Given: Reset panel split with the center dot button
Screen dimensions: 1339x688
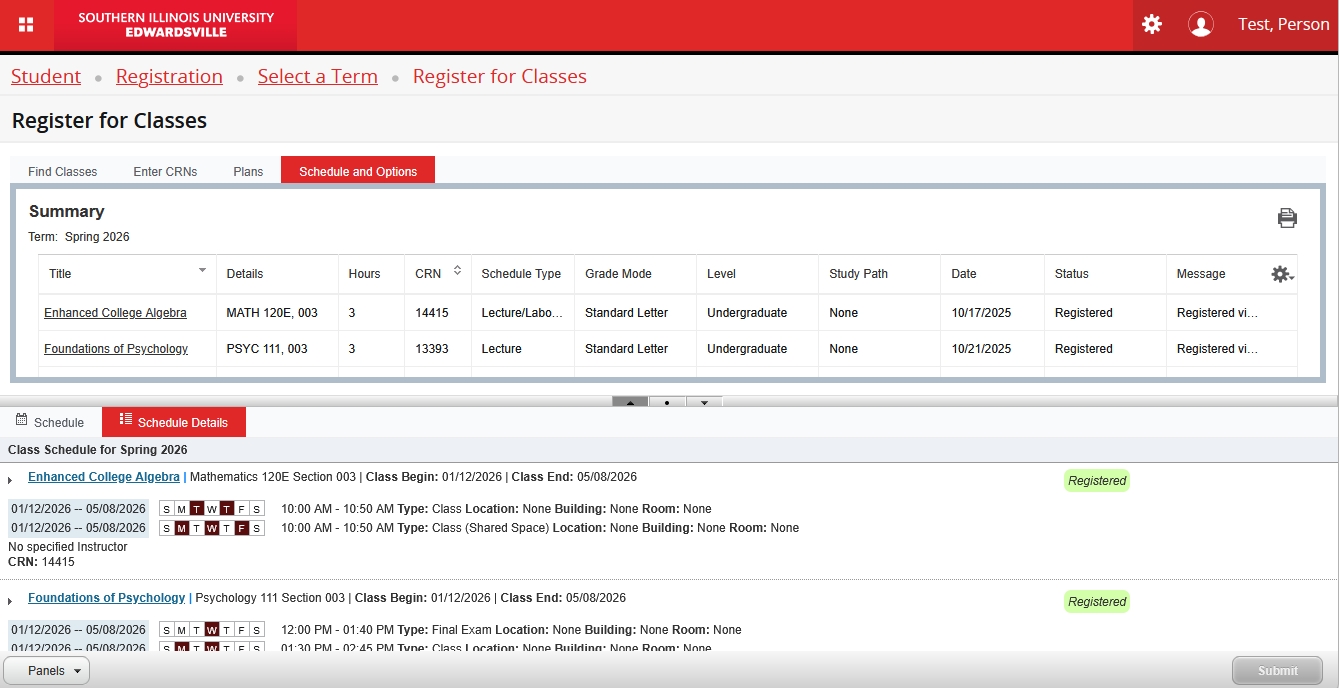Looking at the screenshot, I should click(x=667, y=402).
